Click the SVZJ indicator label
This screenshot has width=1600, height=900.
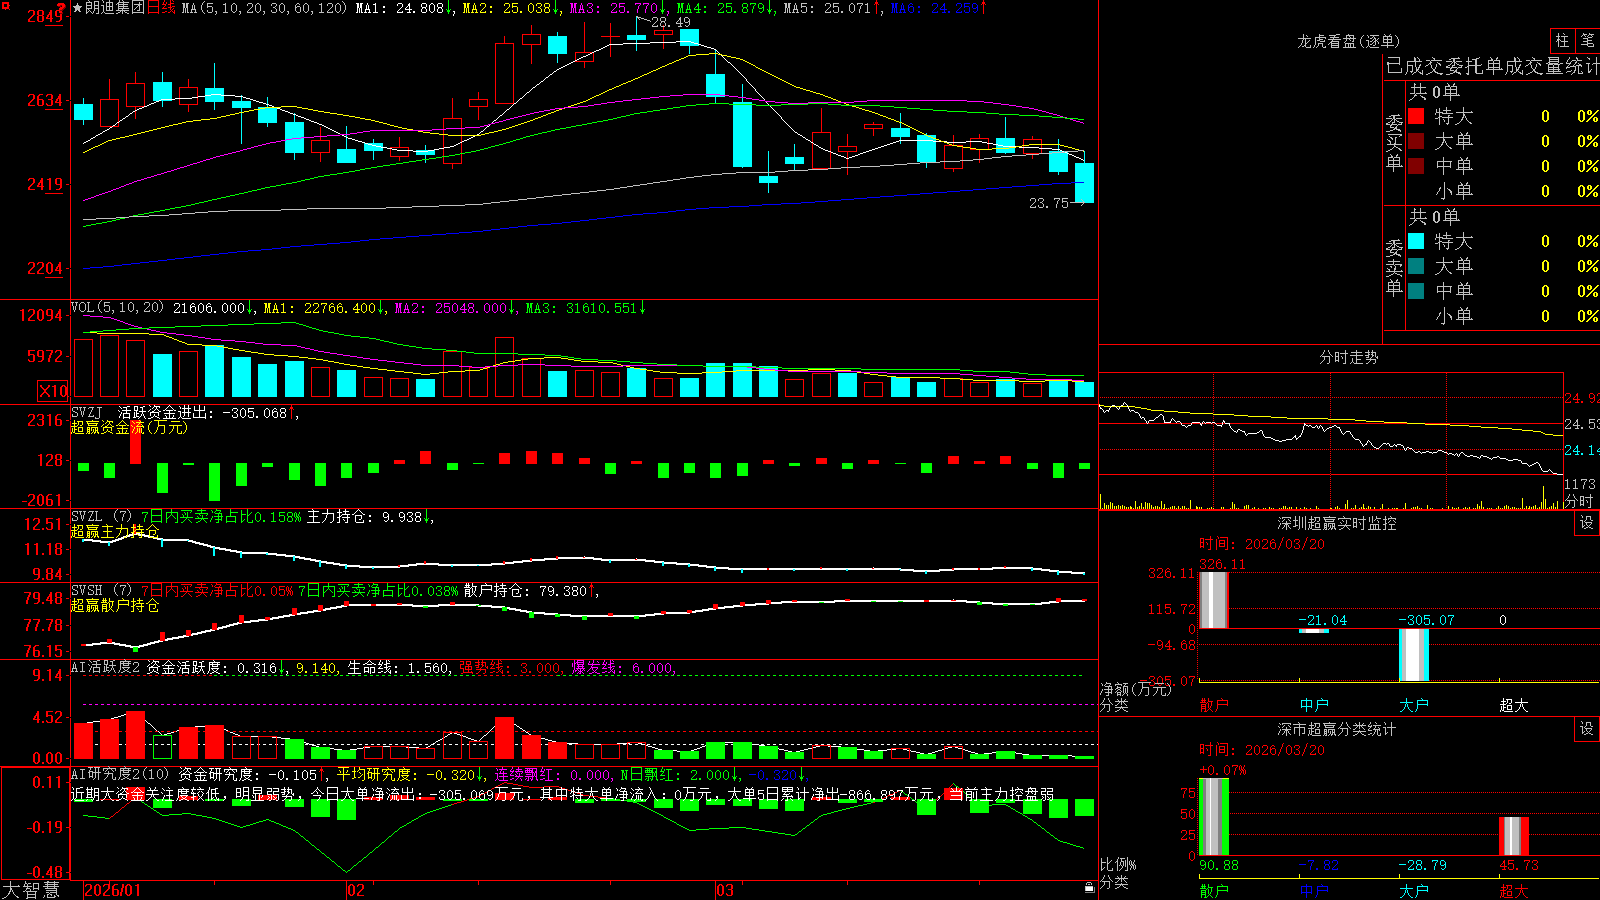point(87,412)
